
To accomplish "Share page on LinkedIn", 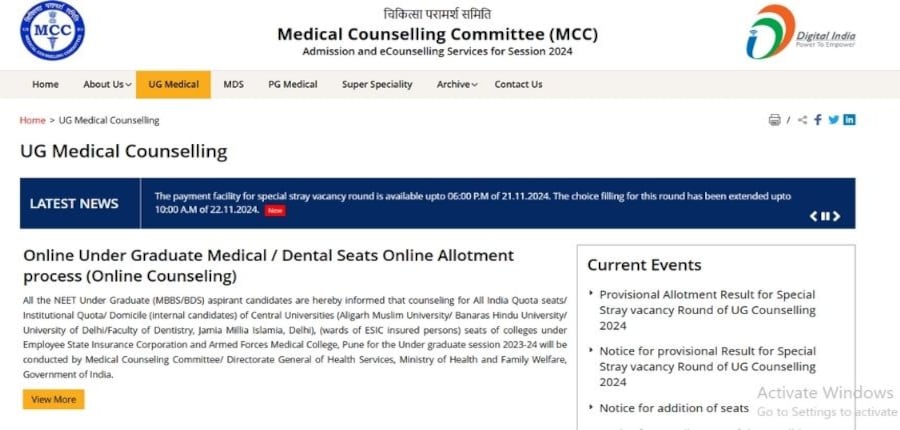I will point(849,120).
